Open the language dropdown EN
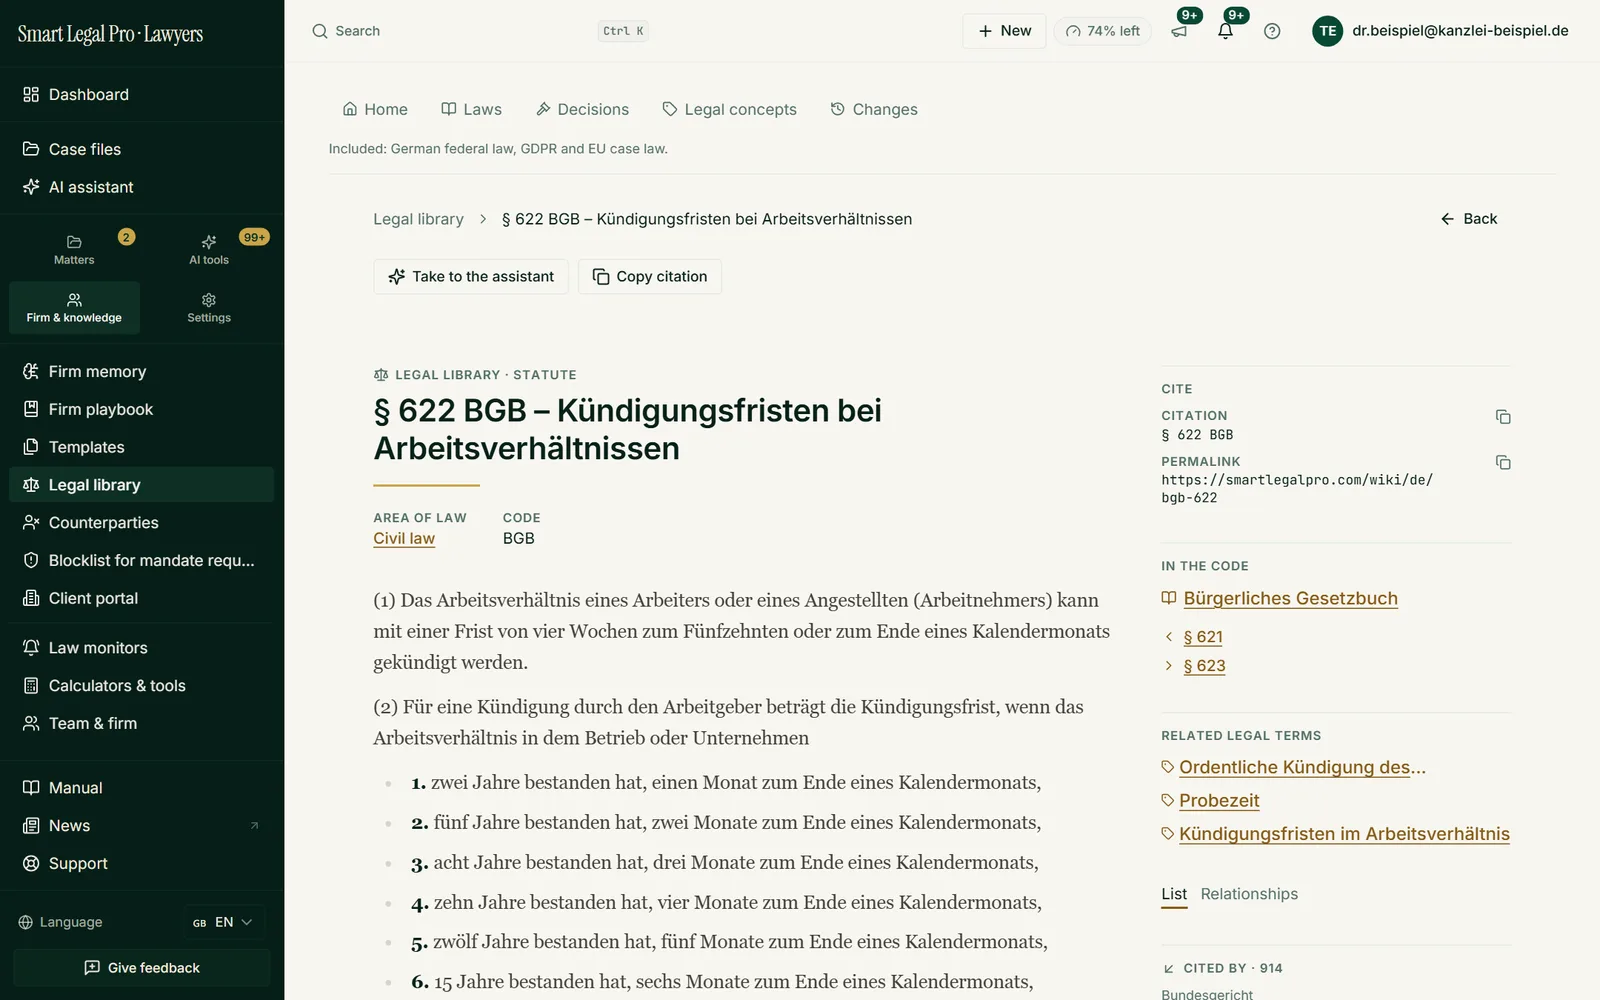The width and height of the screenshot is (1600, 1000). tap(224, 922)
